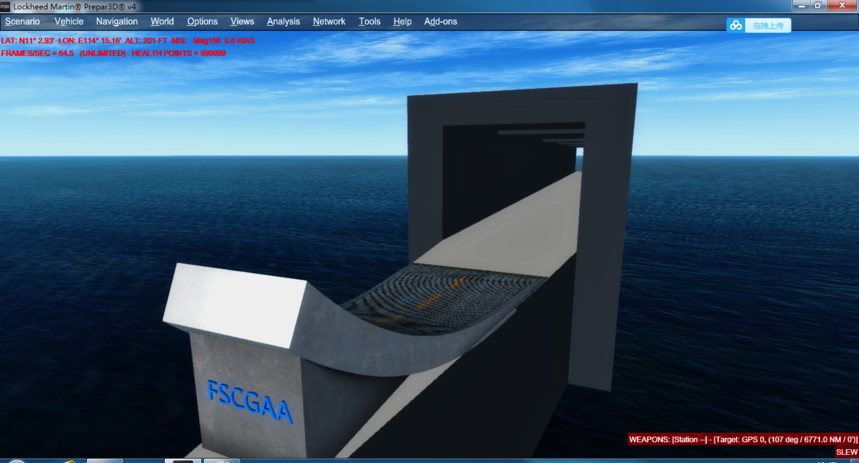
Task: Click the '0.0 KIAS' airspeed readout
Action: pos(239,41)
